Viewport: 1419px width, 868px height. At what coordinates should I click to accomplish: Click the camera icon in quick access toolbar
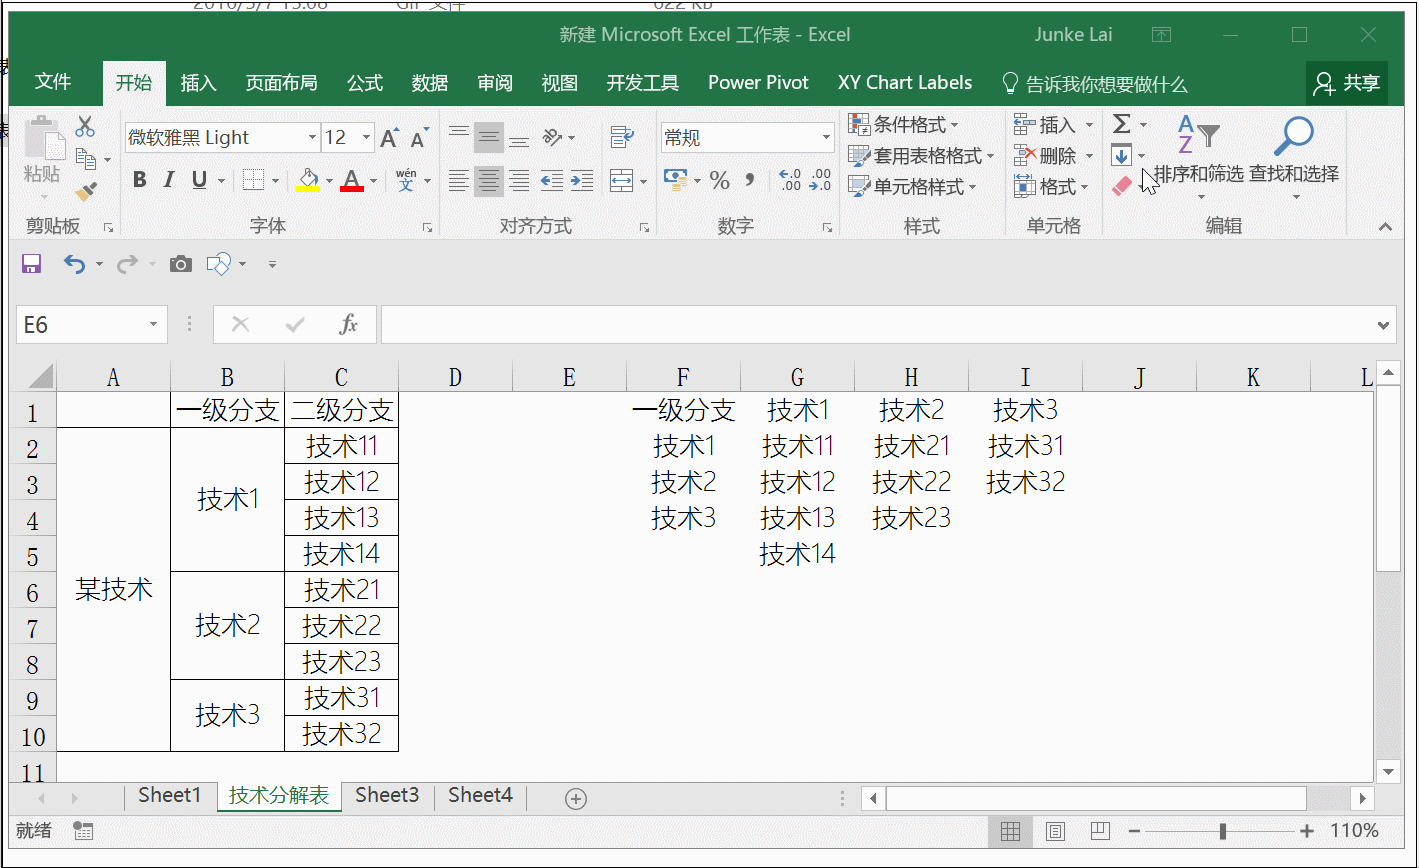tap(180, 264)
